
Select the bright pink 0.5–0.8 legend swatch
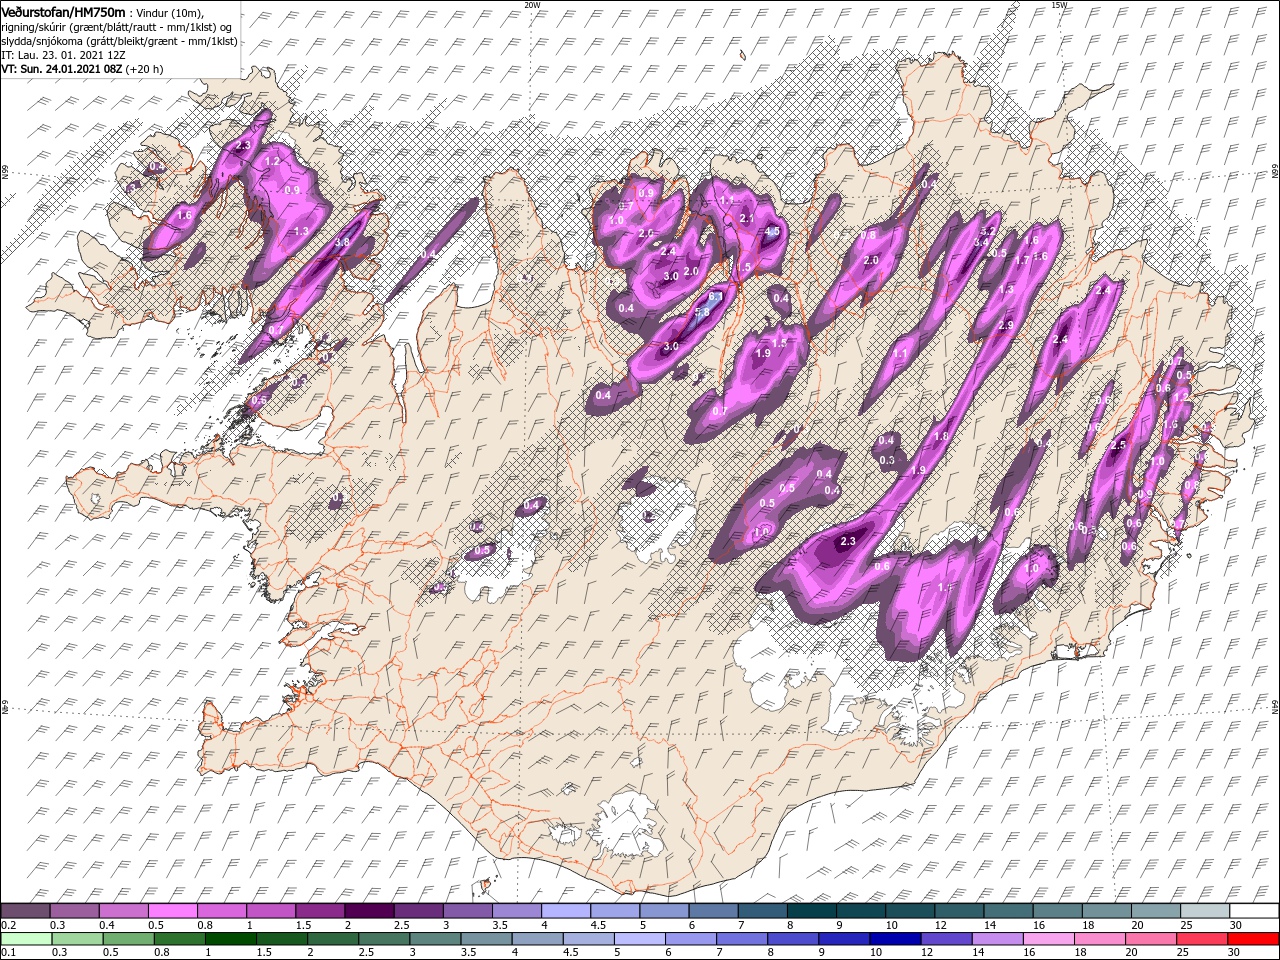[173, 911]
